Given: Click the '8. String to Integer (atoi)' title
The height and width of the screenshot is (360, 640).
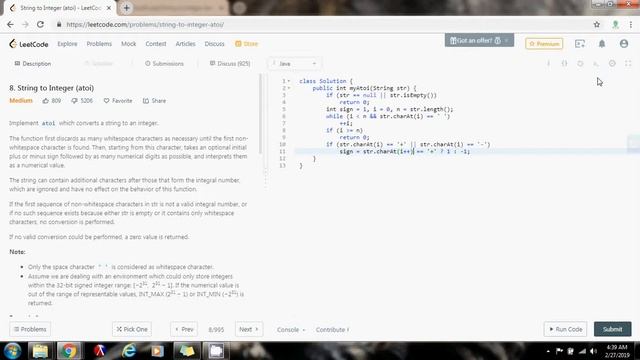Looking at the screenshot, I should [51, 88].
